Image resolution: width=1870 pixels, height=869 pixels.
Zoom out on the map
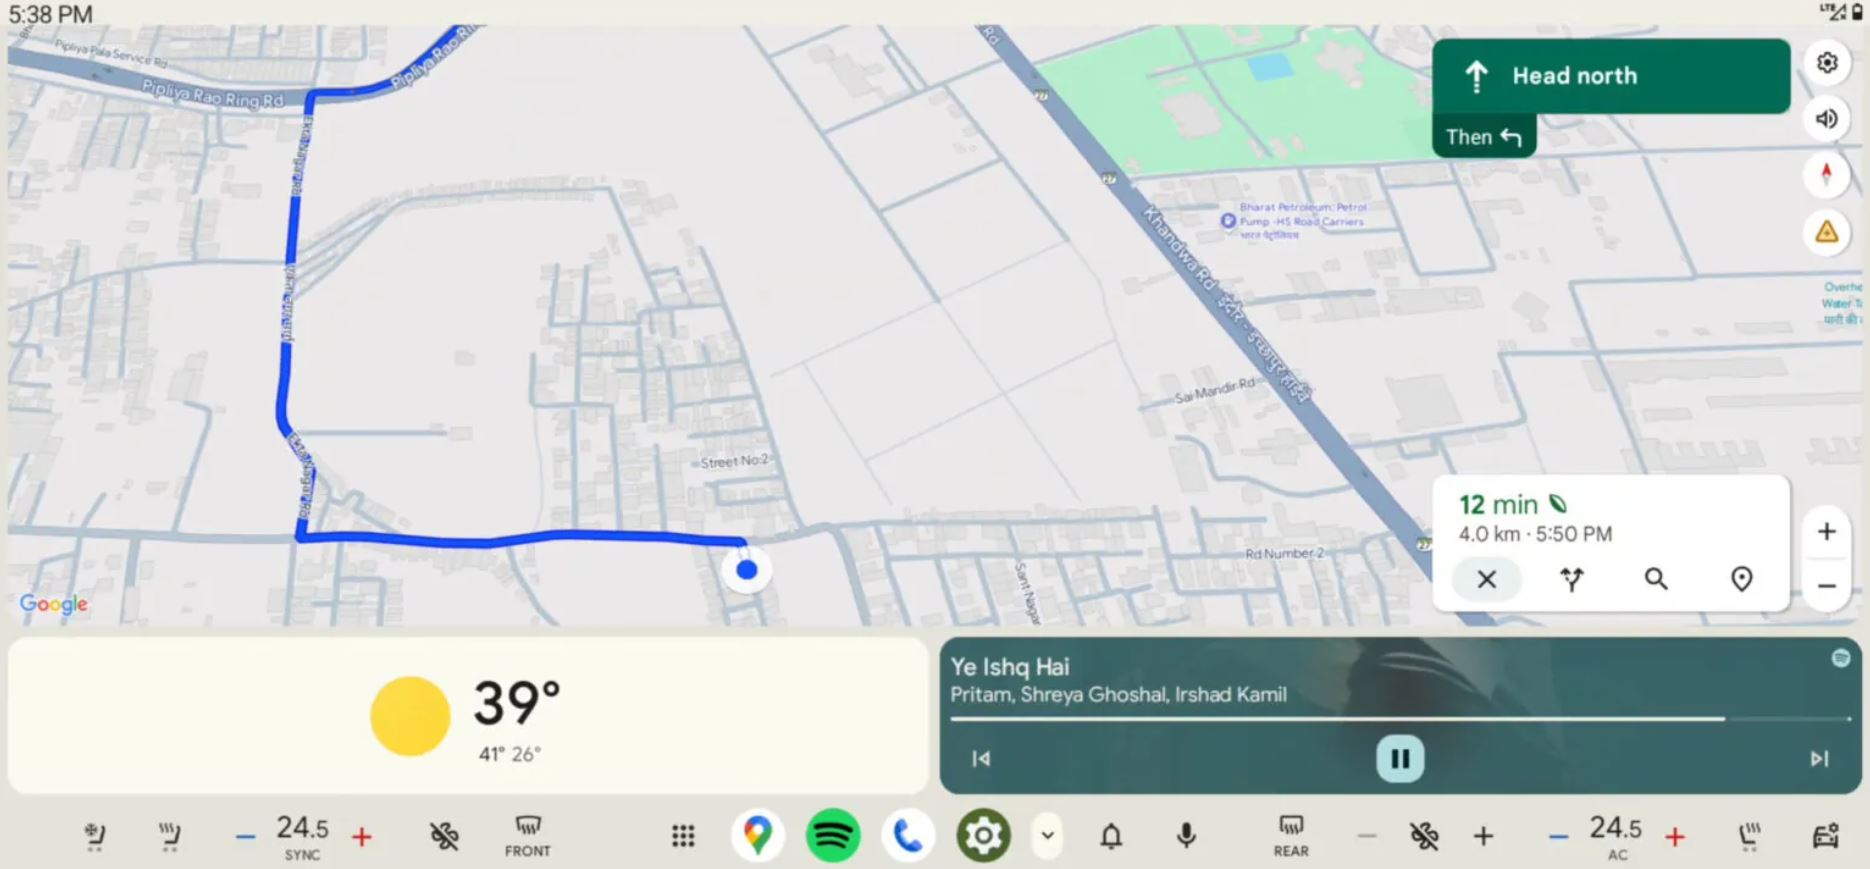pos(1826,586)
